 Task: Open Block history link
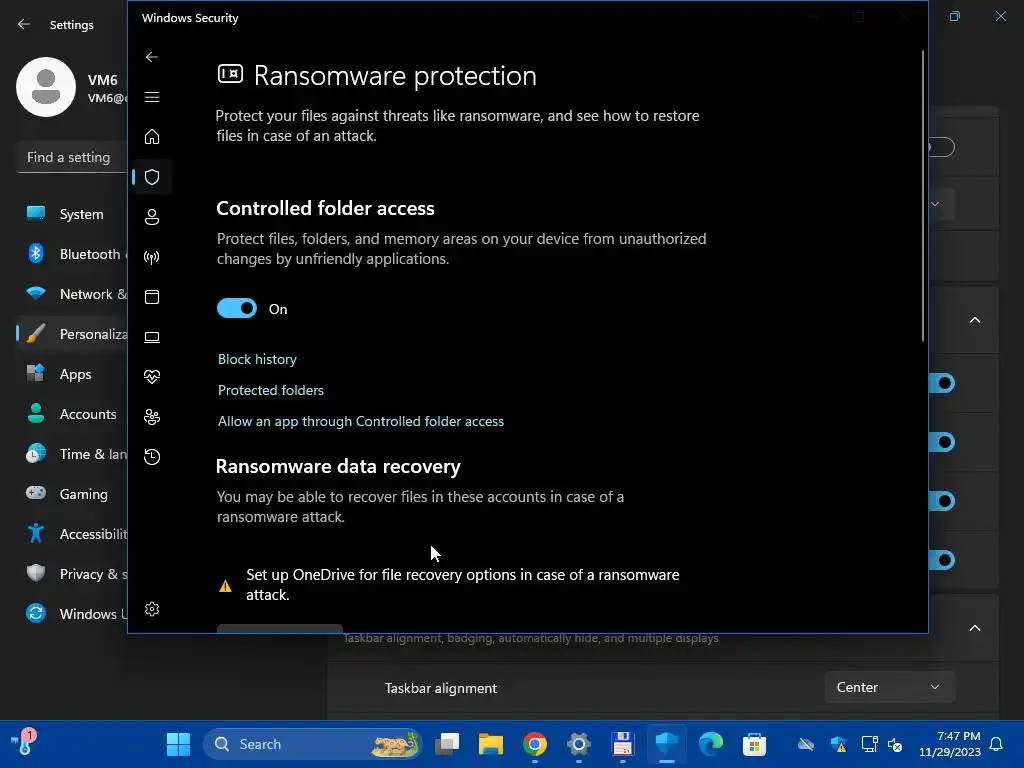click(x=257, y=359)
